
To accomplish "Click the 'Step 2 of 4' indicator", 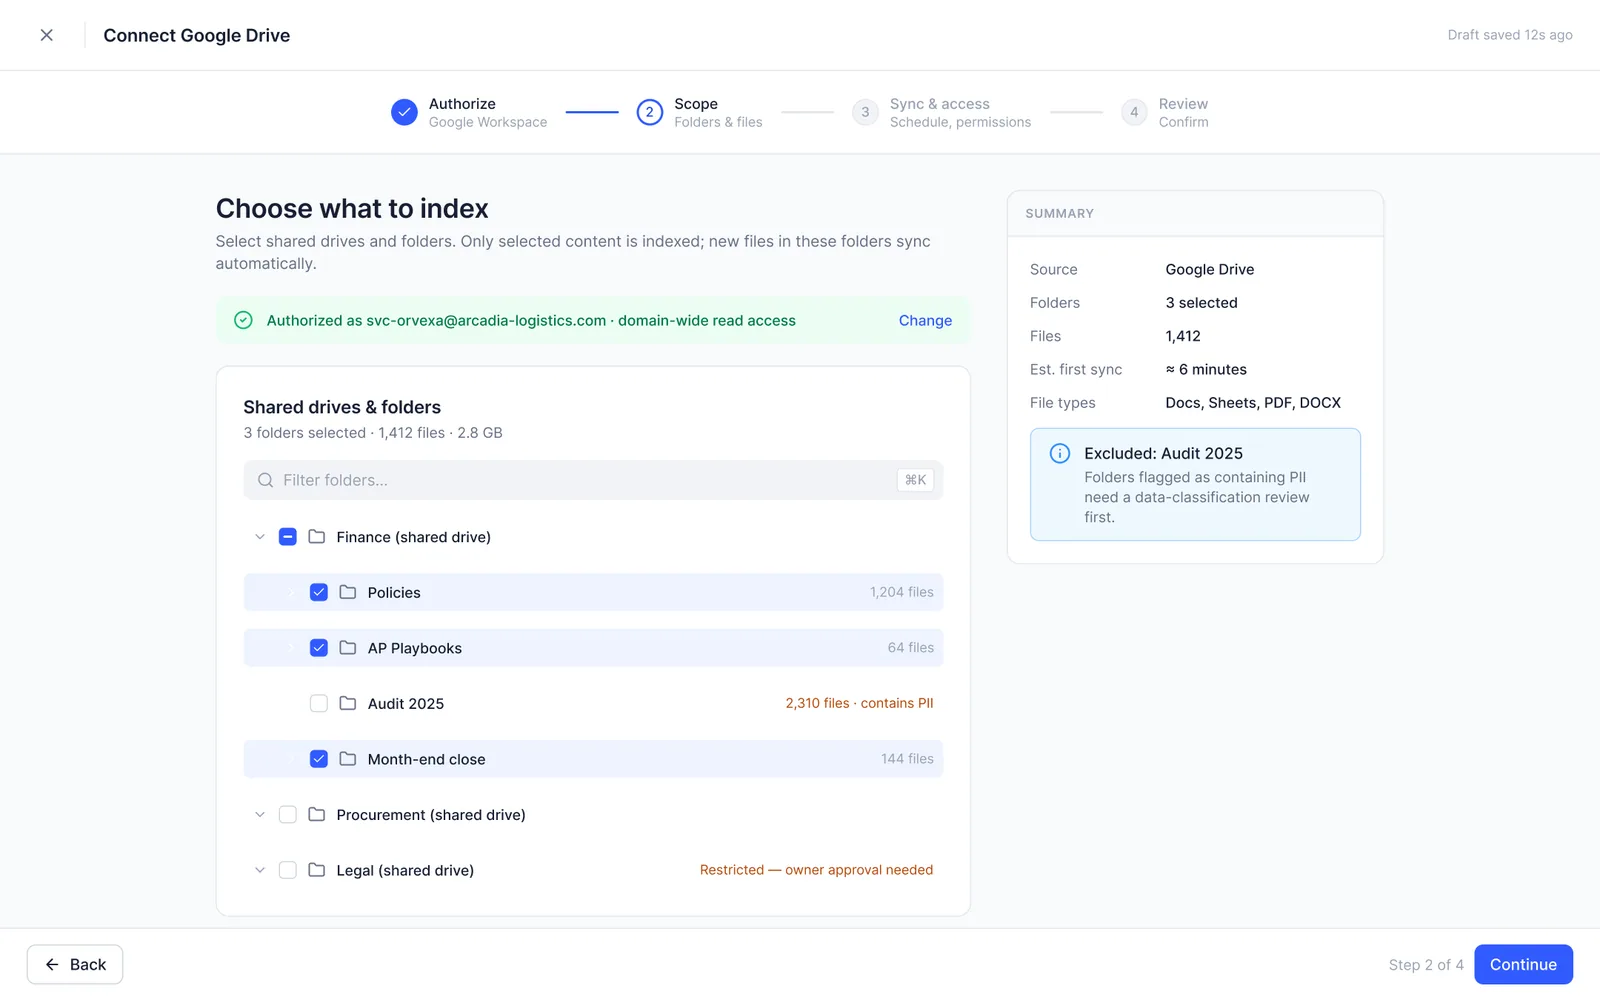I will (1426, 965).
